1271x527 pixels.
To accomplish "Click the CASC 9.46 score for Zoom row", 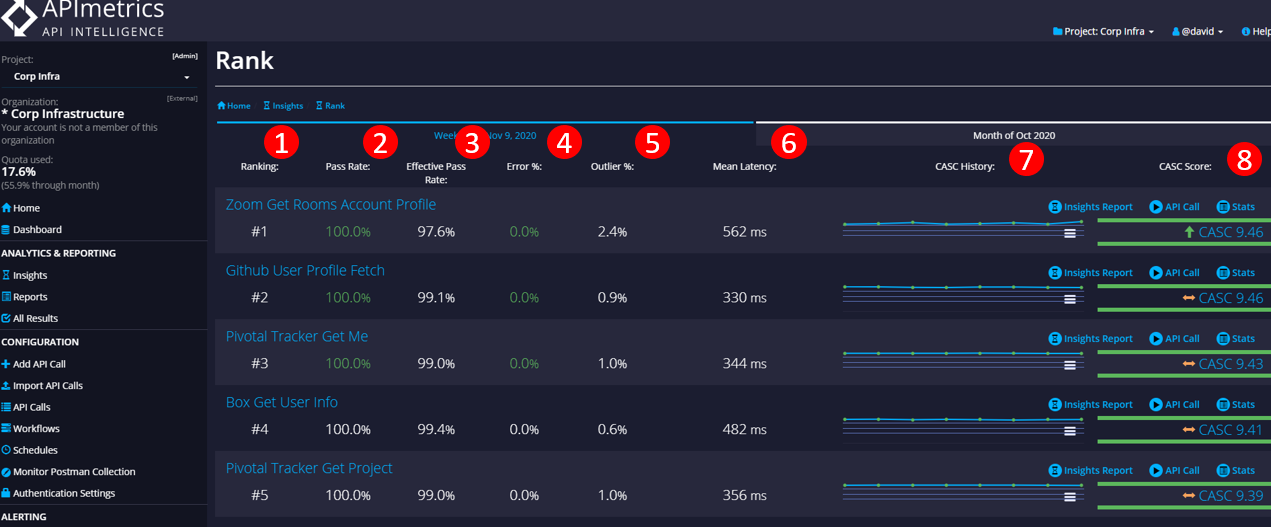I will point(1231,232).
